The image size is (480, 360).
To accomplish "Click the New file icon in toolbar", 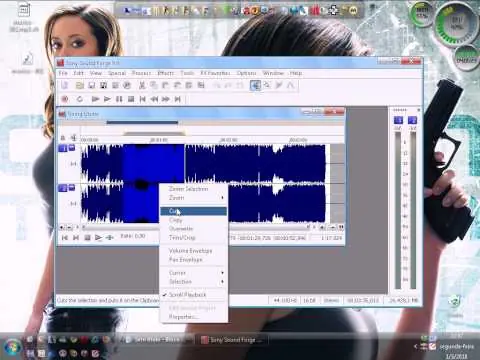I will [65, 85].
